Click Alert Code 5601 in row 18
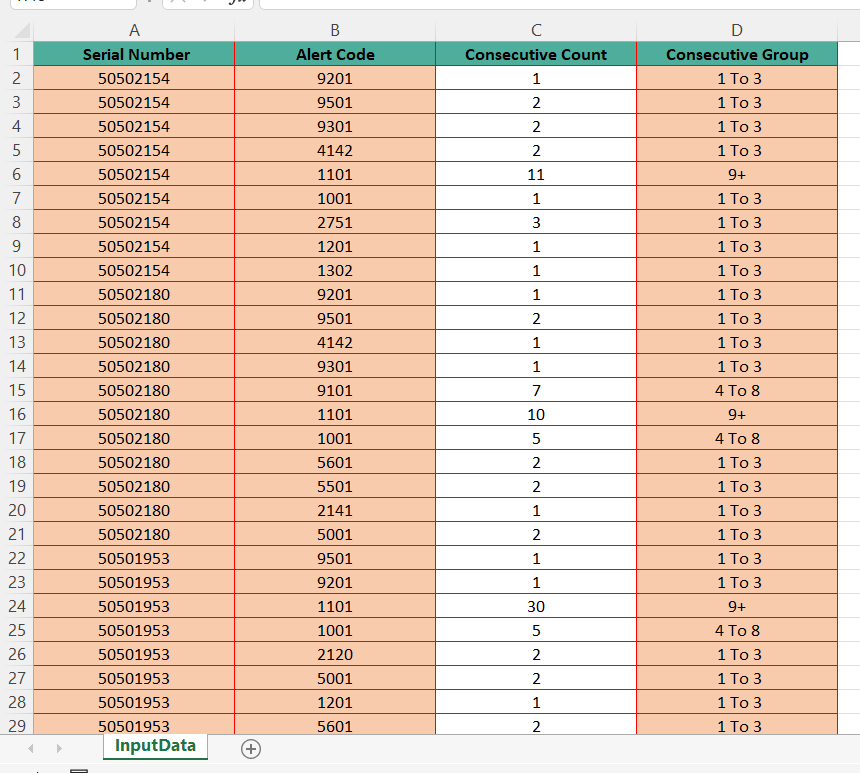This screenshot has height=773, width=860. click(x=335, y=462)
